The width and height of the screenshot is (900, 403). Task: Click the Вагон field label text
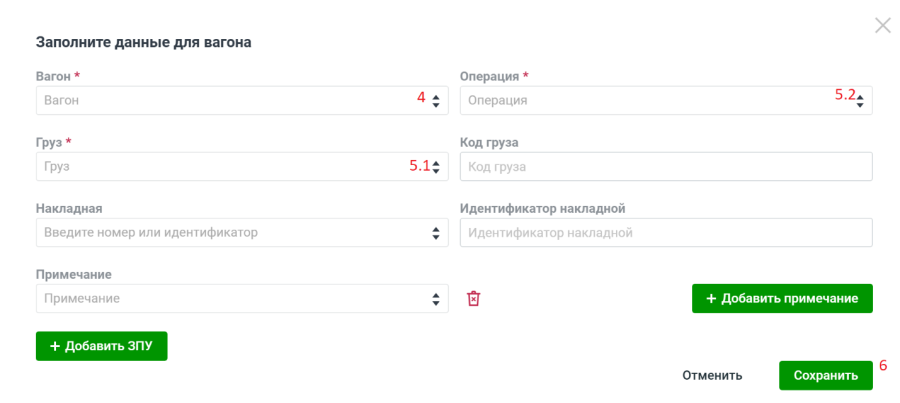point(52,76)
